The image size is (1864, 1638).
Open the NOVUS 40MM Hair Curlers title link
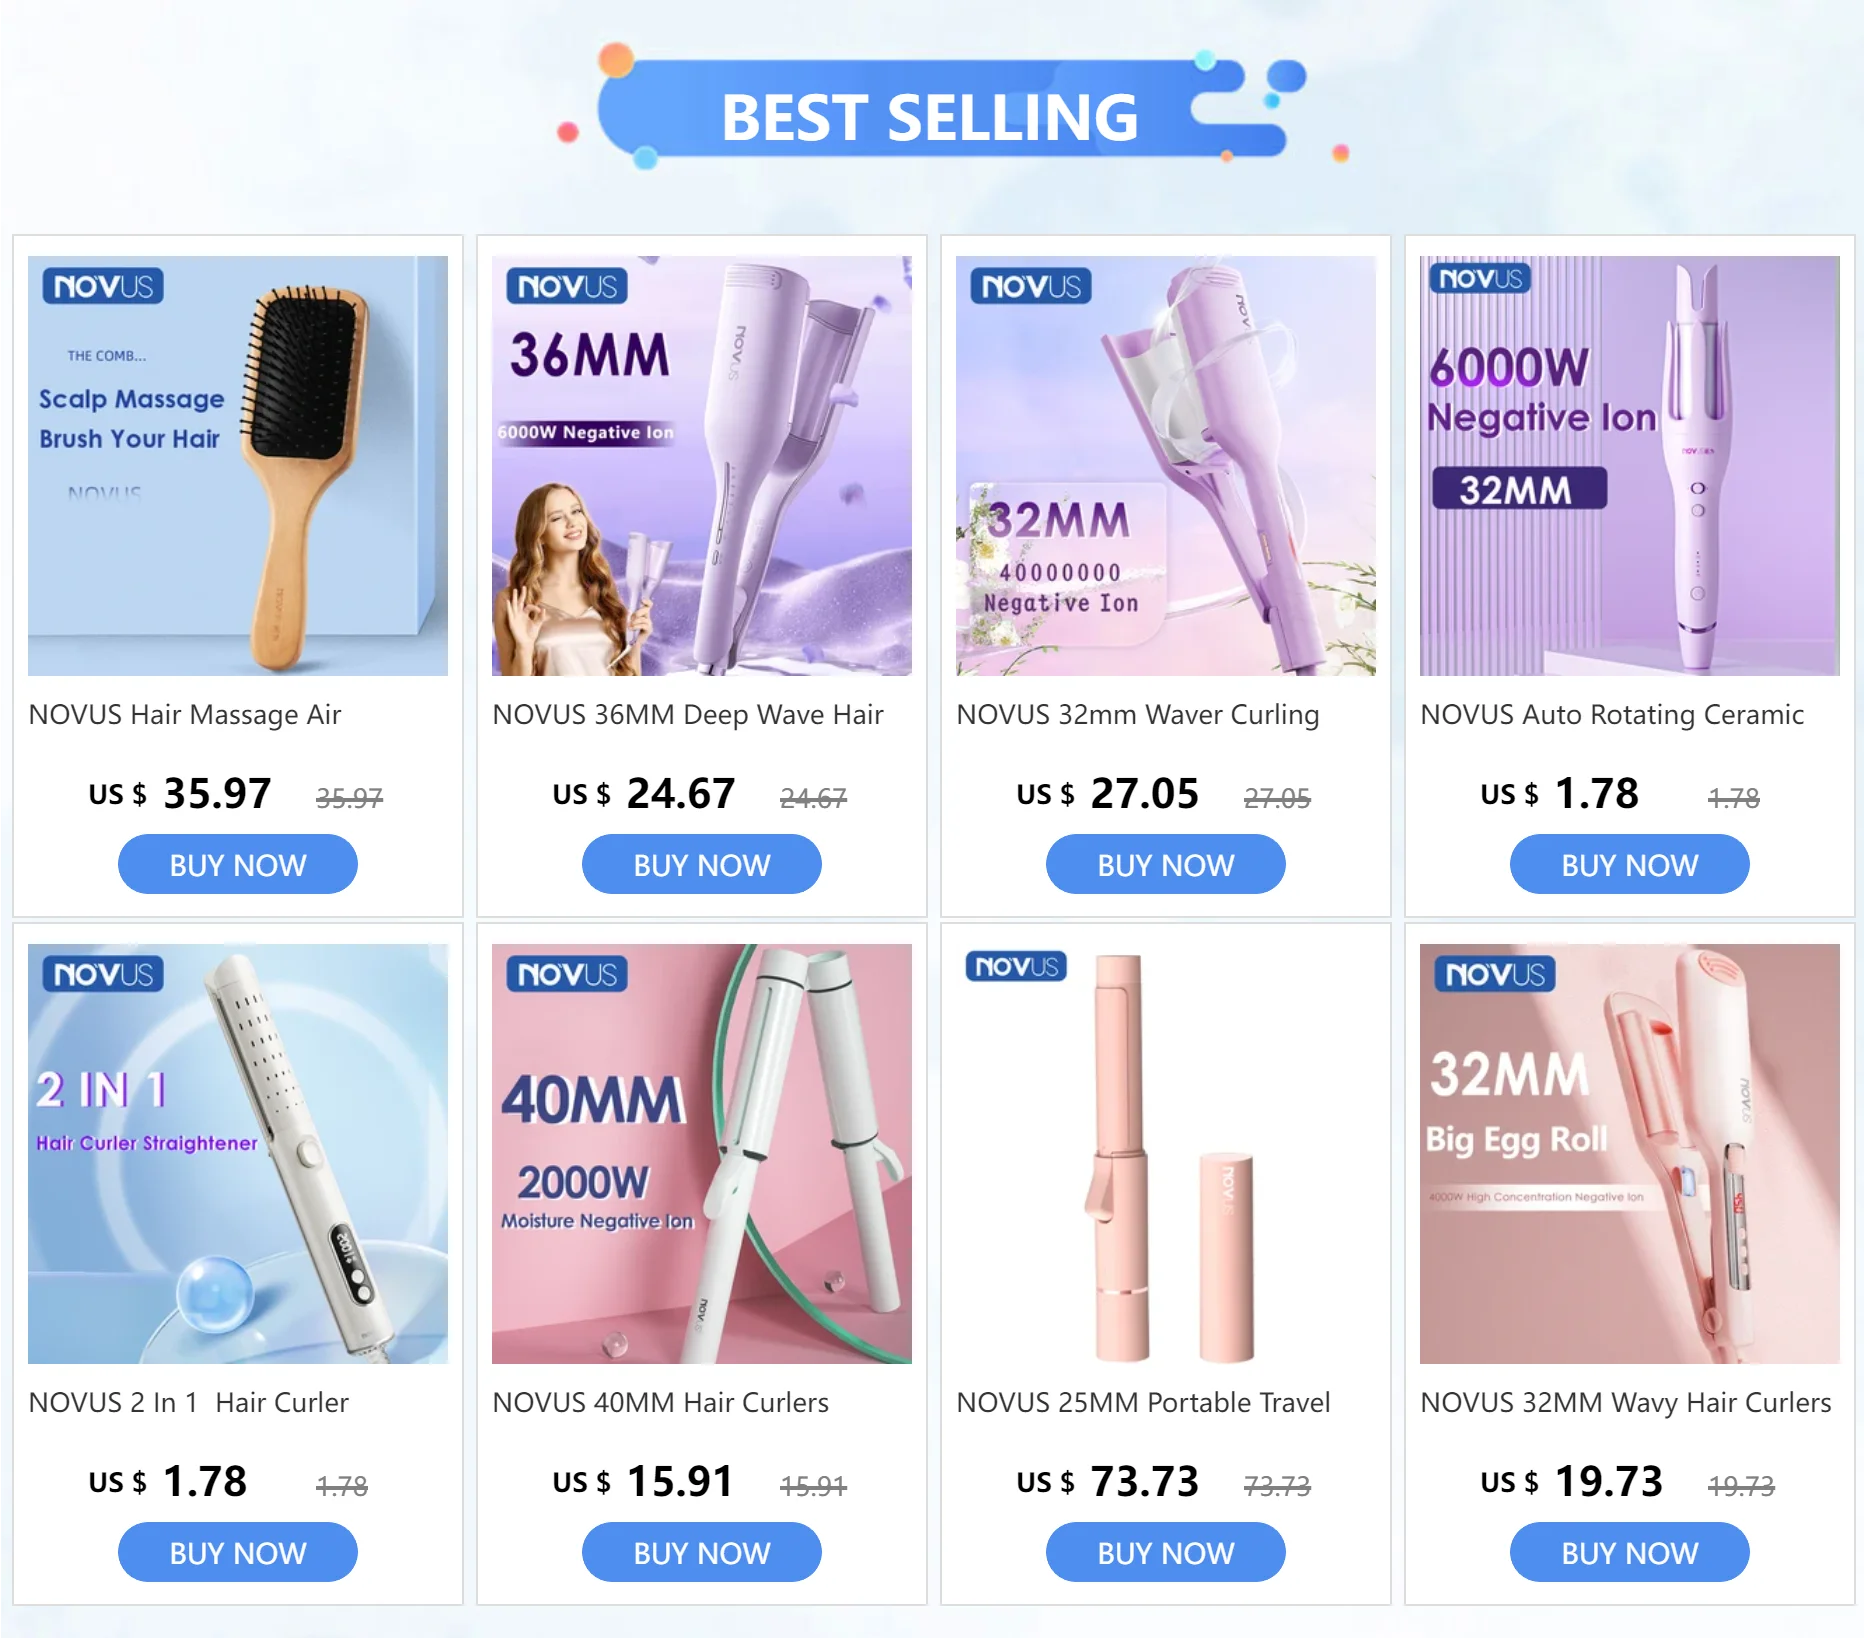pos(661,1403)
